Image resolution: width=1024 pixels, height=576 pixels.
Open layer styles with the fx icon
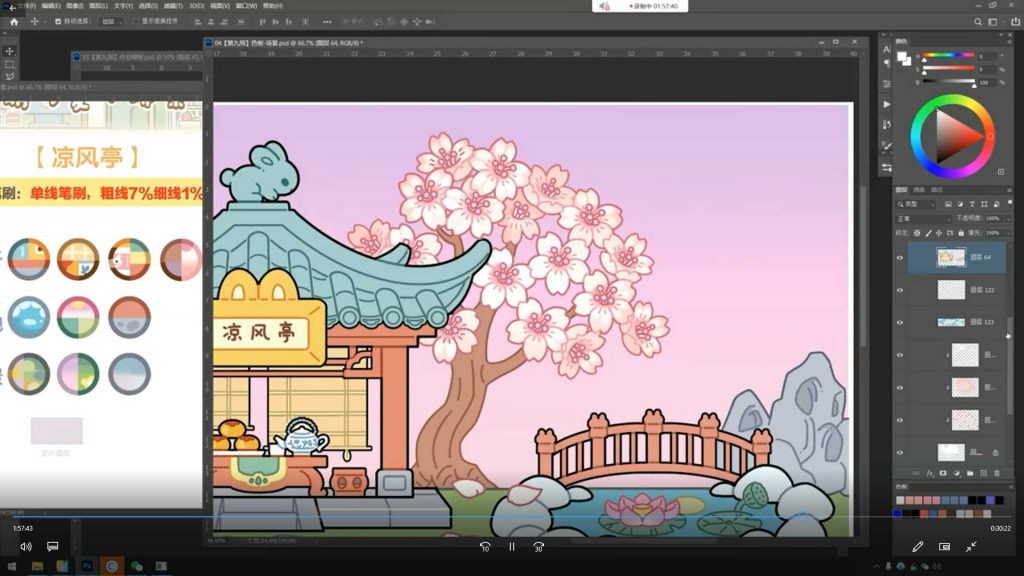930,472
